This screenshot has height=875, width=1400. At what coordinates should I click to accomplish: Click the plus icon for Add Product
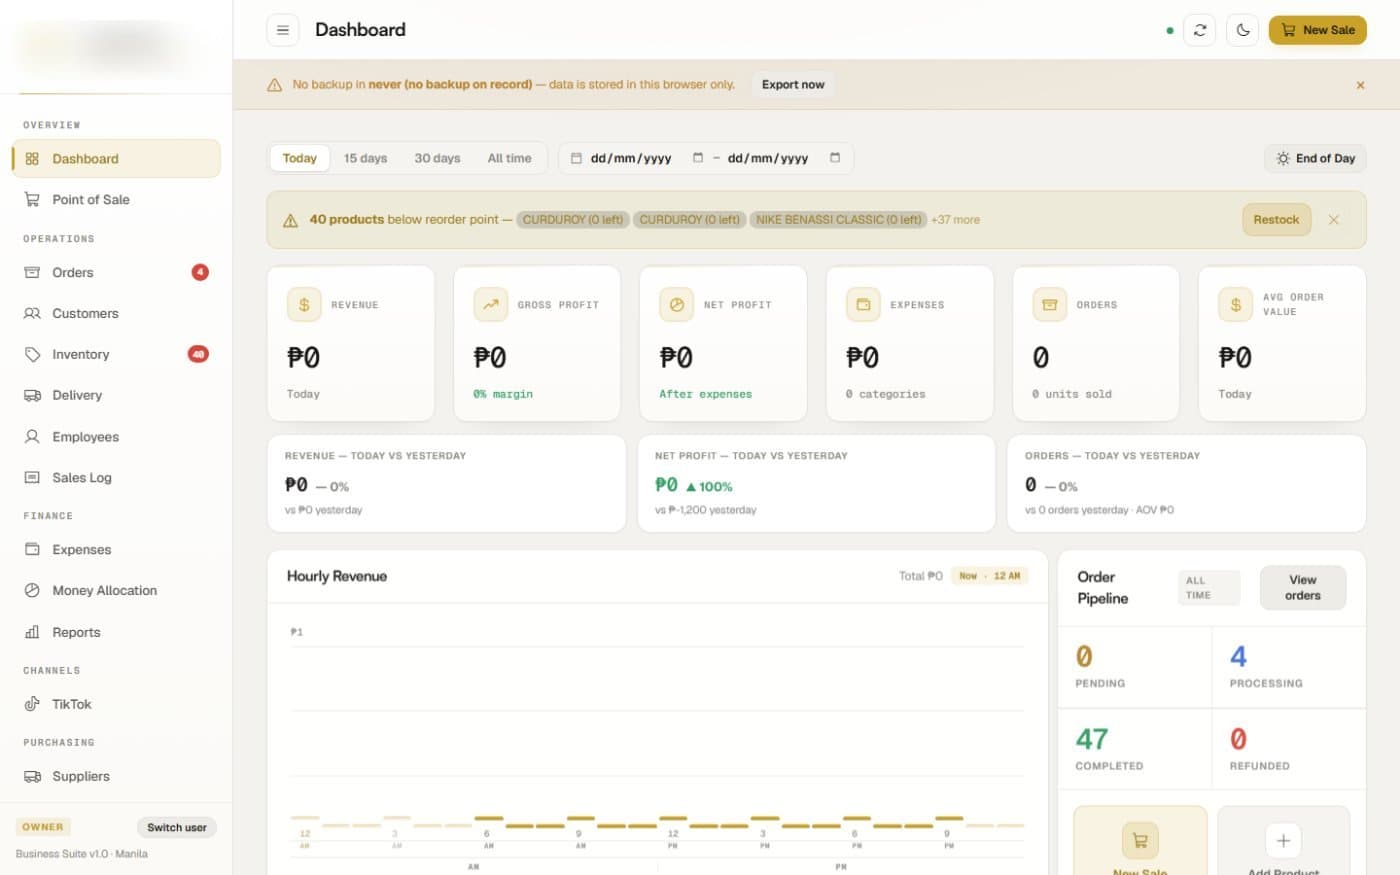(x=1283, y=840)
